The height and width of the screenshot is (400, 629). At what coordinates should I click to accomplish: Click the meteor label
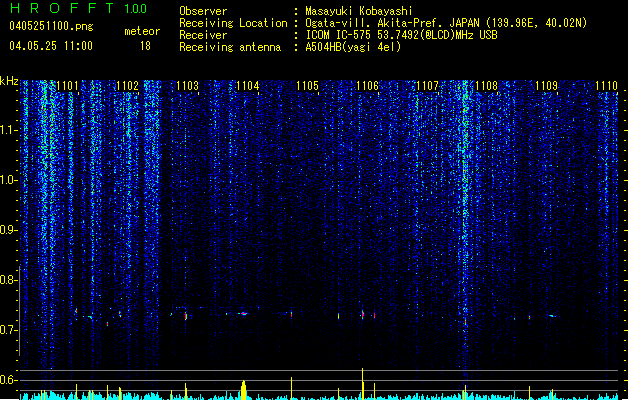coord(142,31)
